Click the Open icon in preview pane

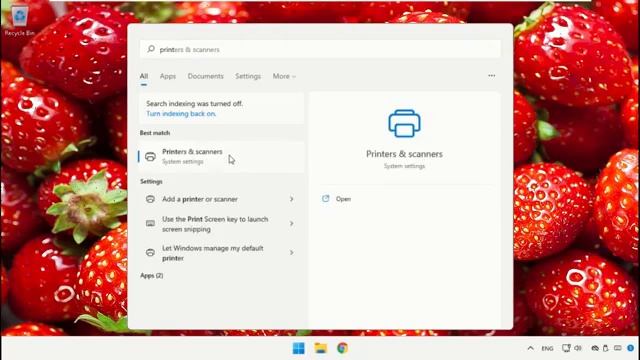point(325,199)
